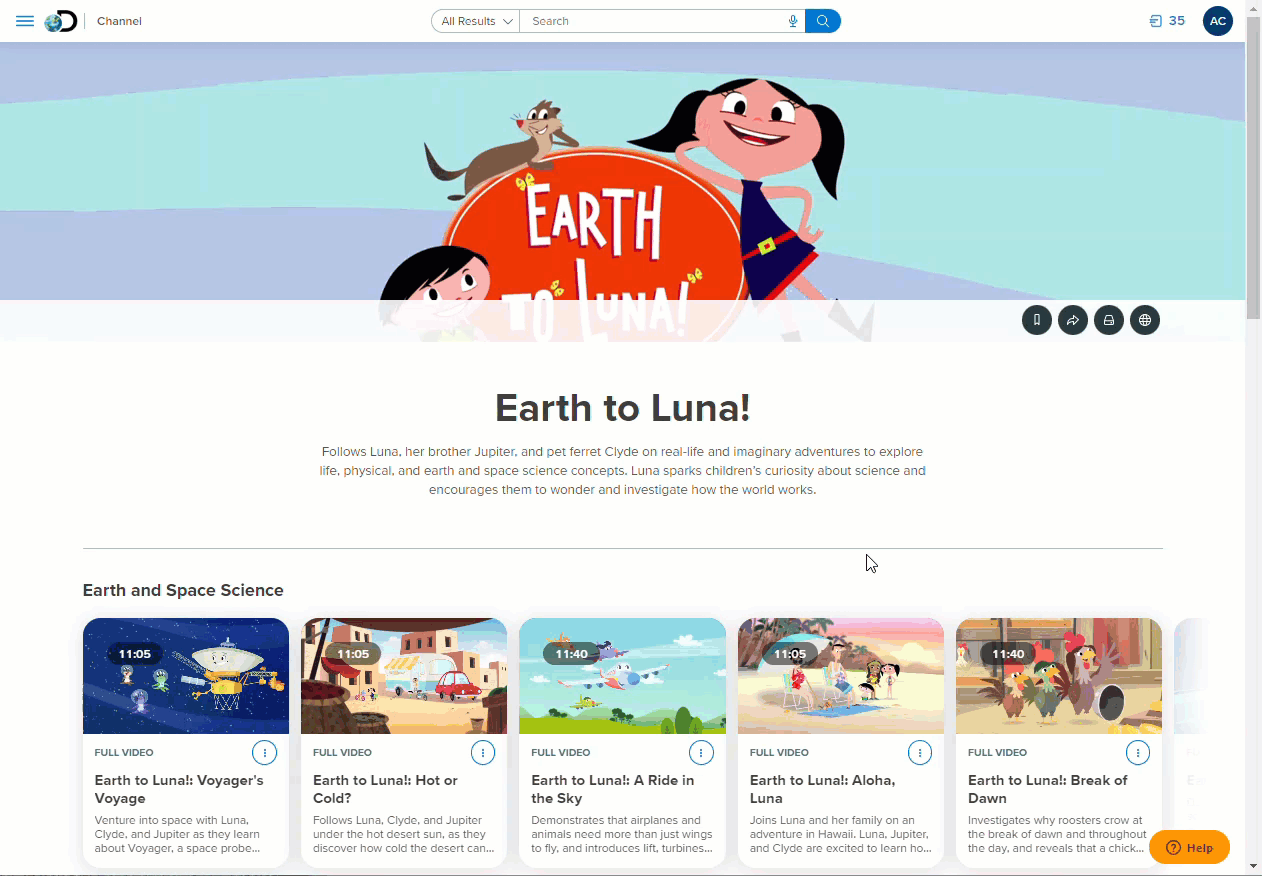Click the Discovery Education logo
The image size is (1262, 876).
coord(61,21)
